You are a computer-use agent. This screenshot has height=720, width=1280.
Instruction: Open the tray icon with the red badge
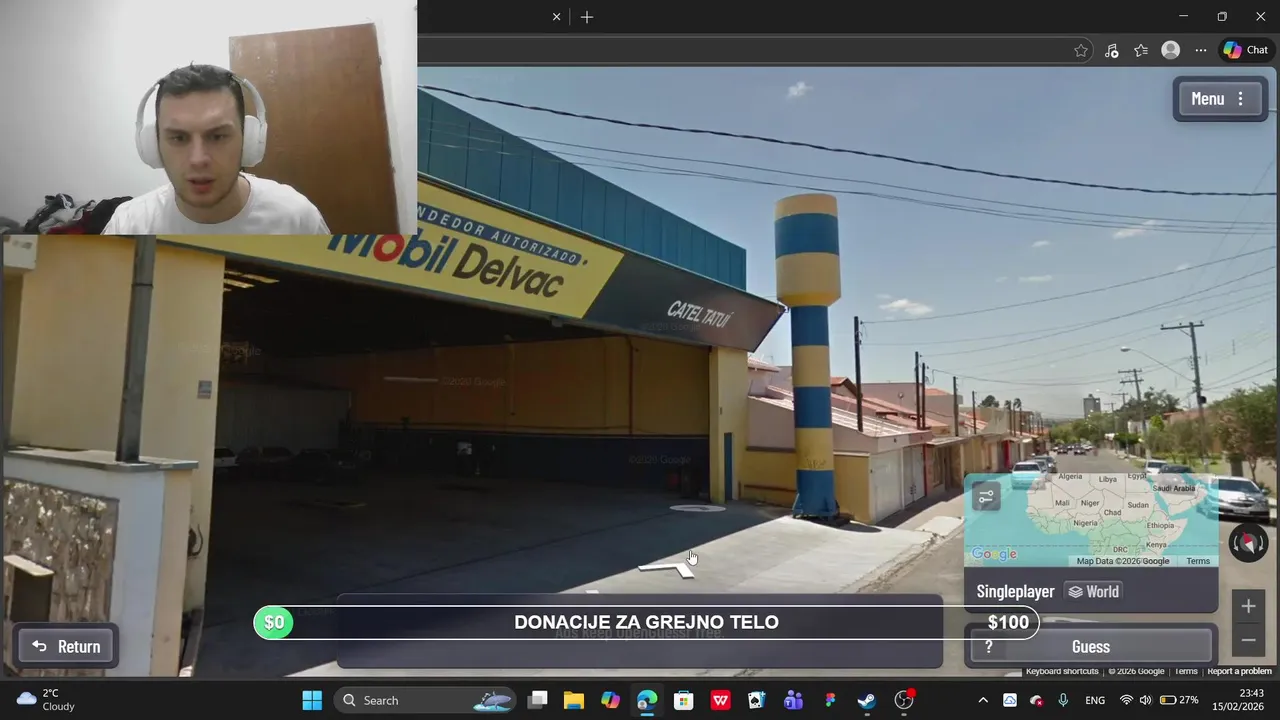[x=1037, y=700]
